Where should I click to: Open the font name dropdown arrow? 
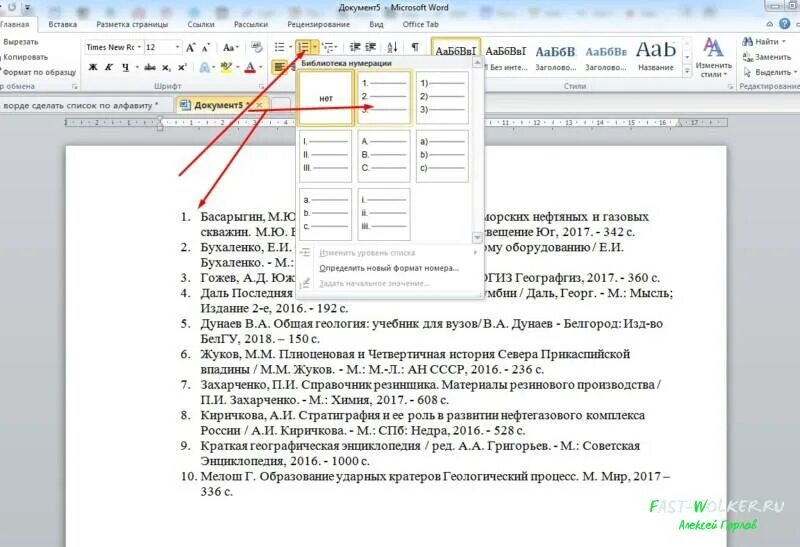click(x=139, y=47)
